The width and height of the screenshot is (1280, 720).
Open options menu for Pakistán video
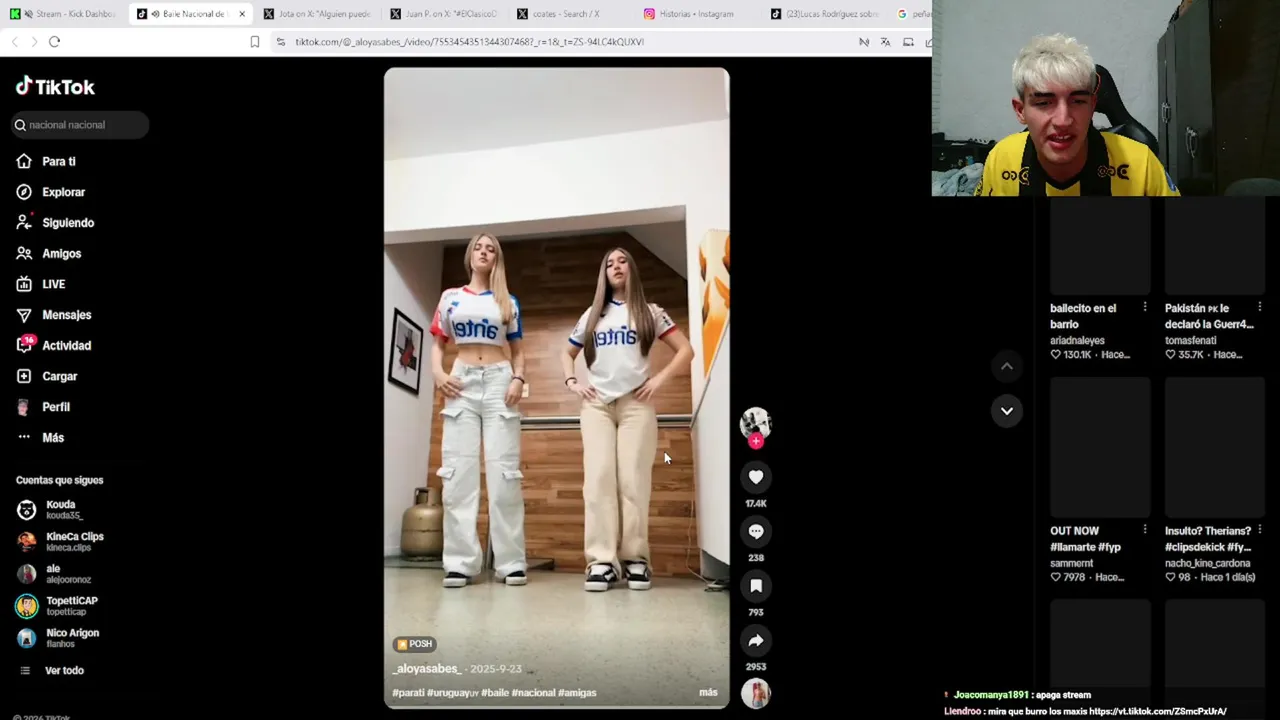(x=1260, y=308)
